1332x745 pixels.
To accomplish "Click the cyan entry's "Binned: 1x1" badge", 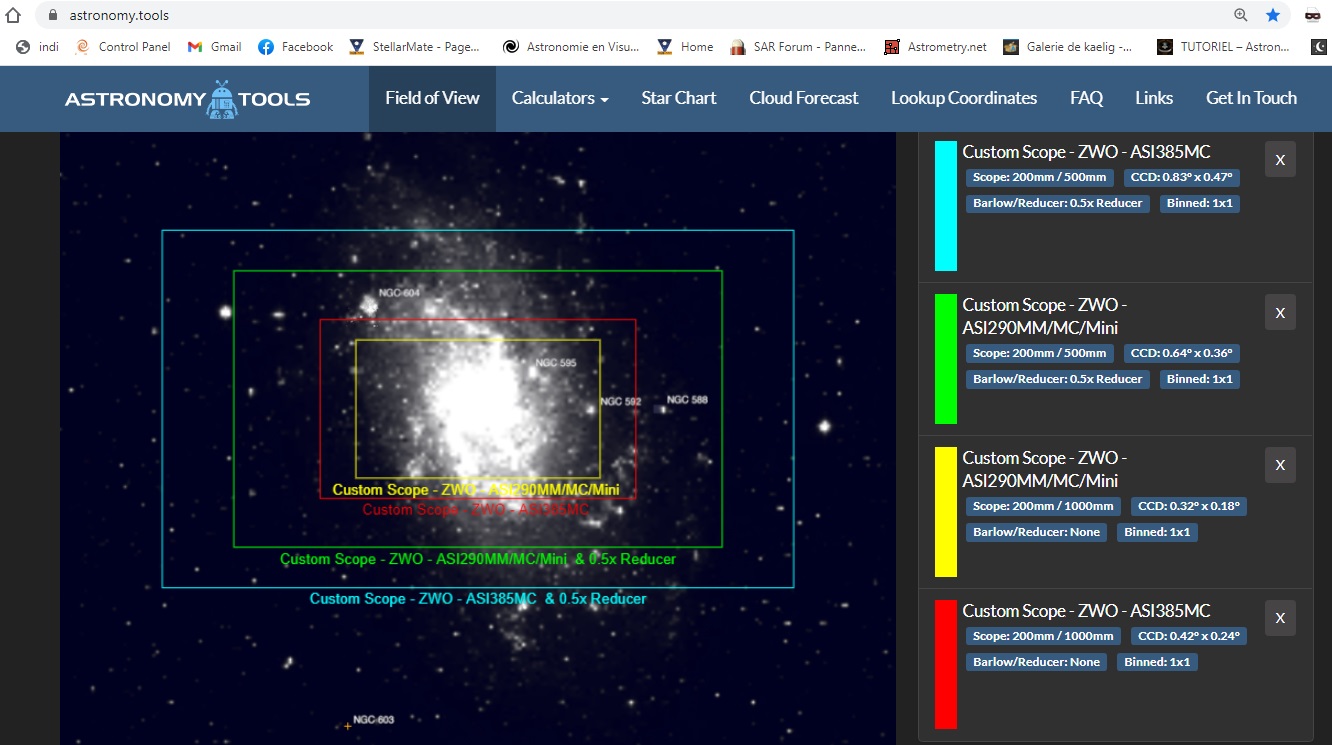I will (x=1200, y=203).
